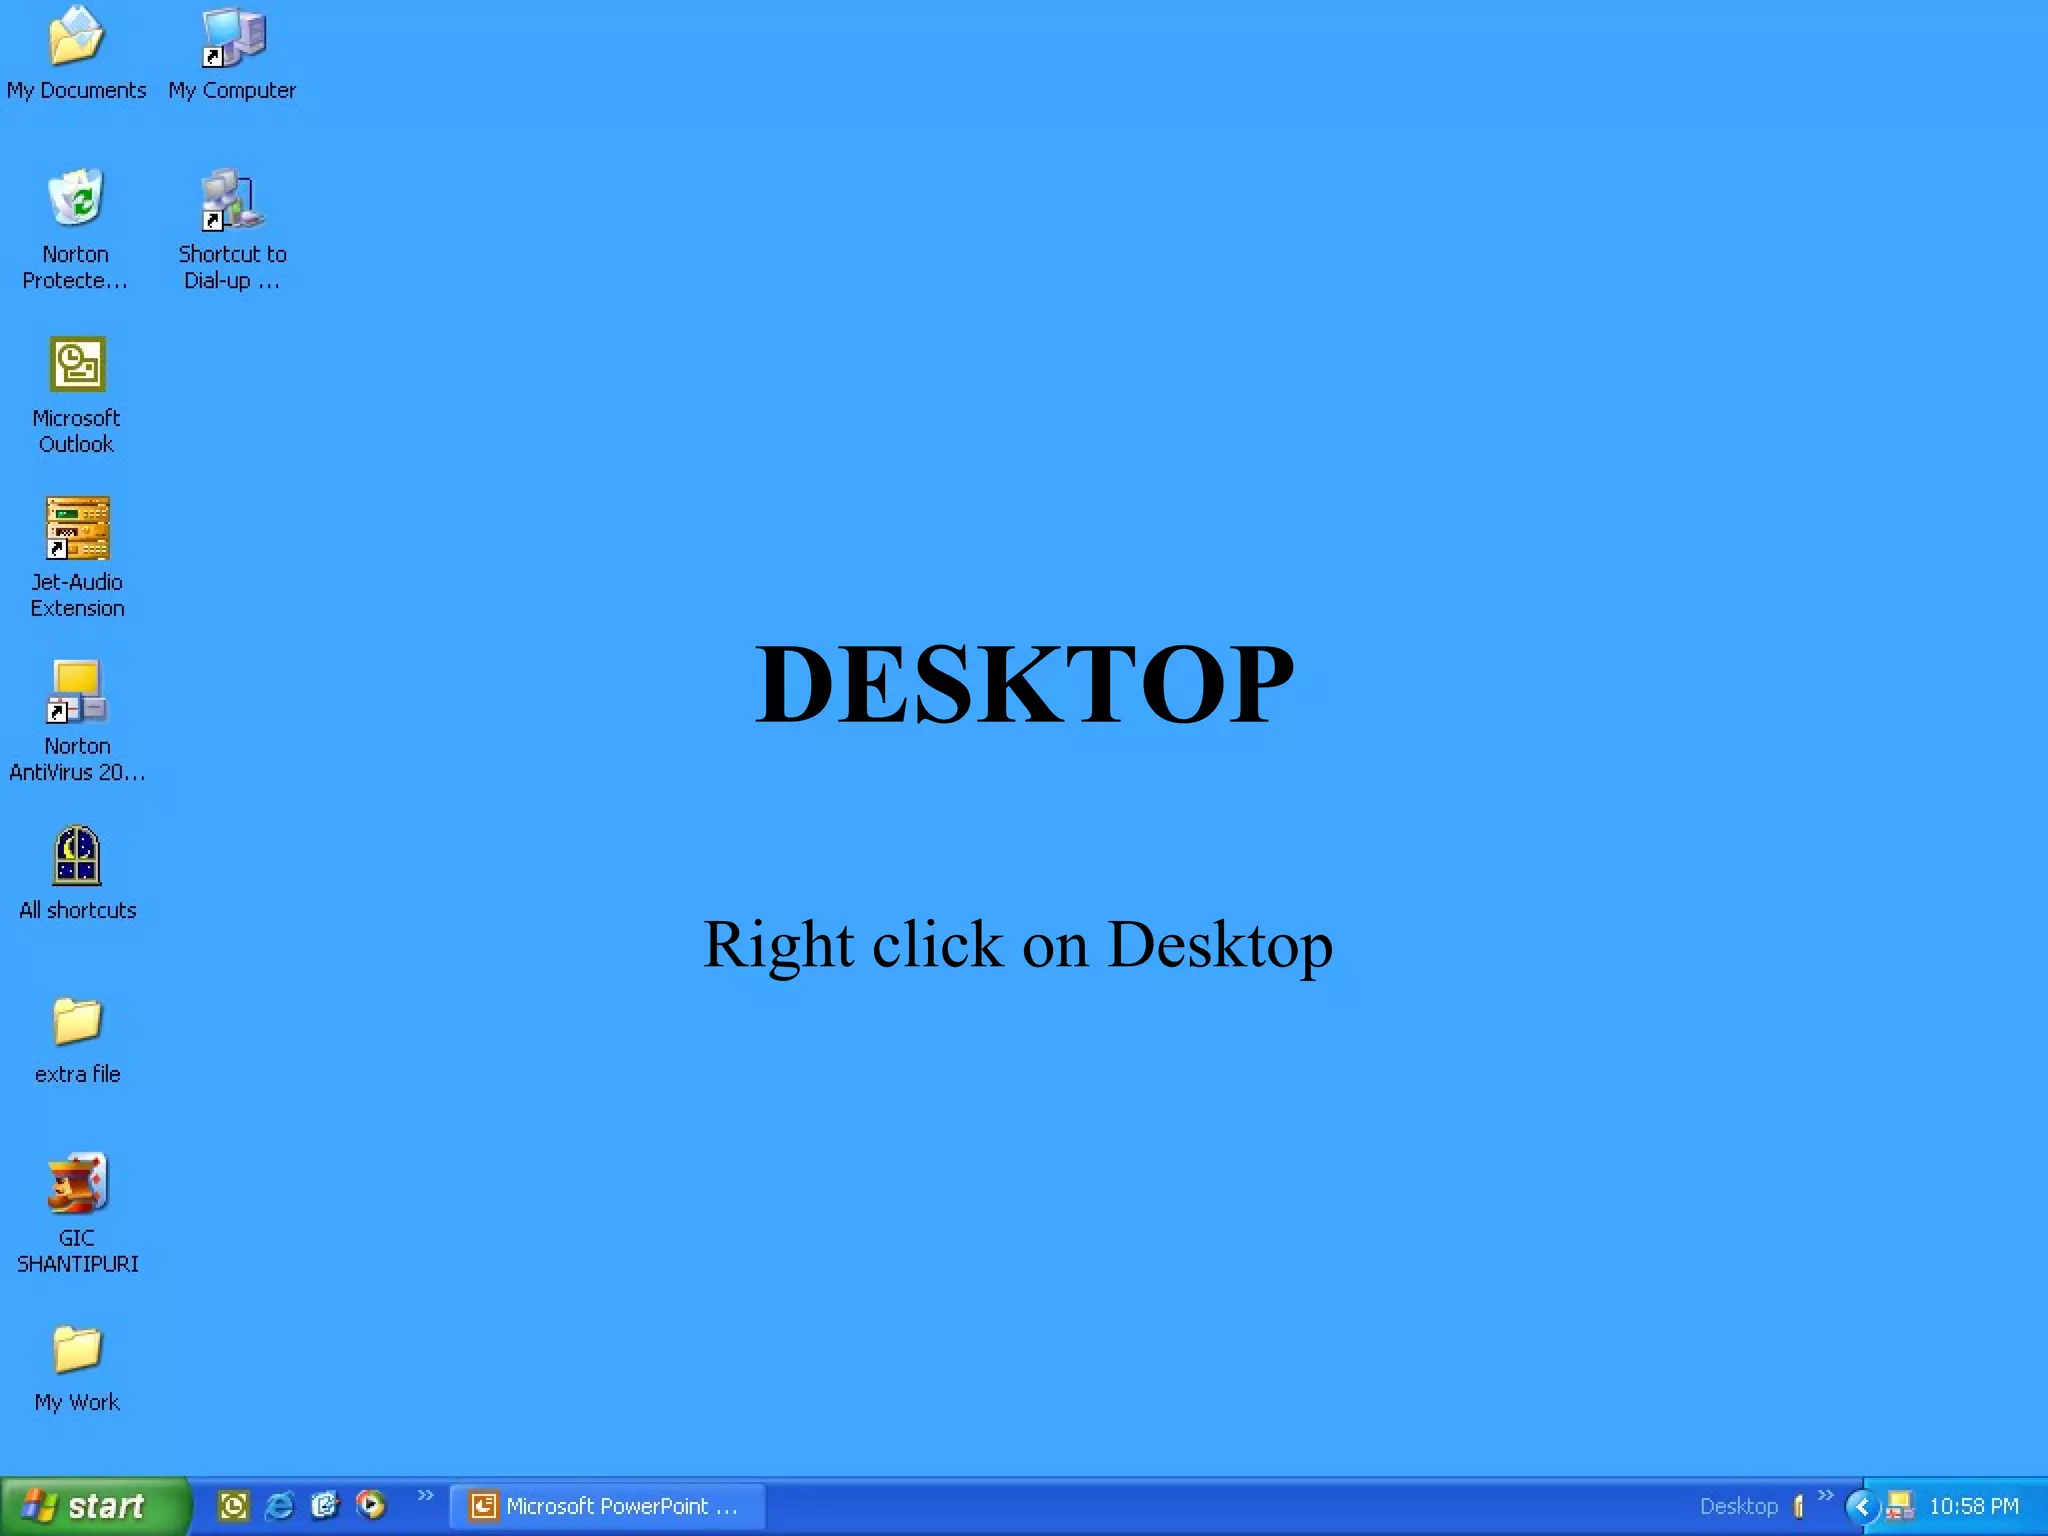Select the extra file folder

77,1021
